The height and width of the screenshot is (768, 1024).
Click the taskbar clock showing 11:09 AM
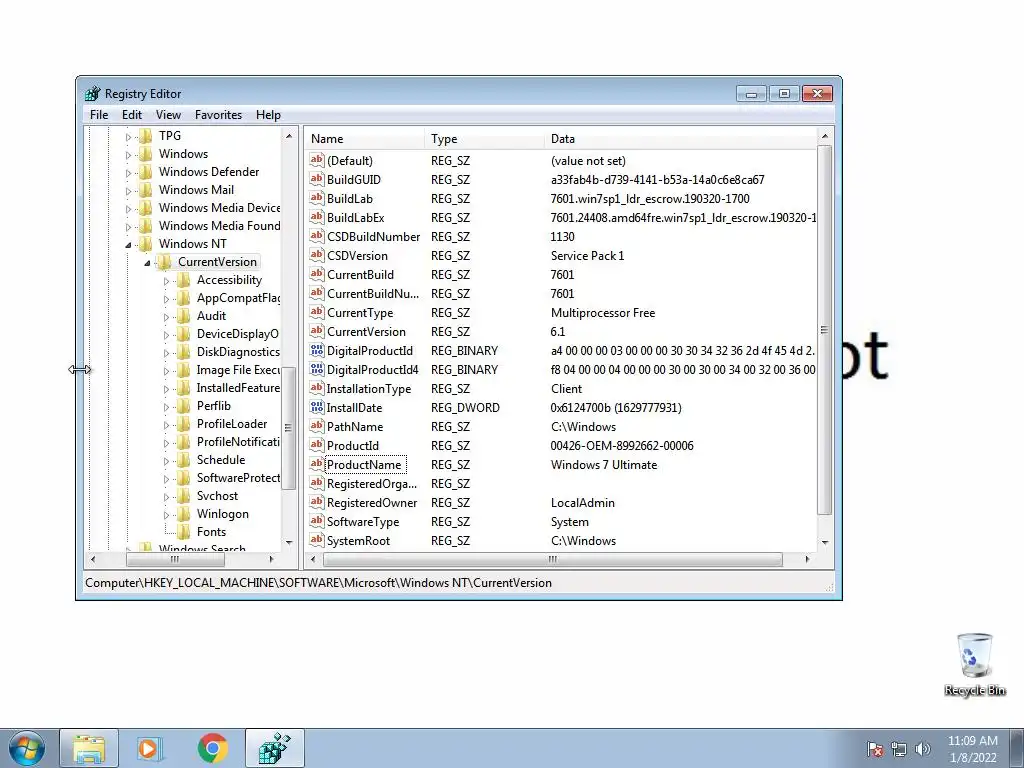click(x=972, y=748)
